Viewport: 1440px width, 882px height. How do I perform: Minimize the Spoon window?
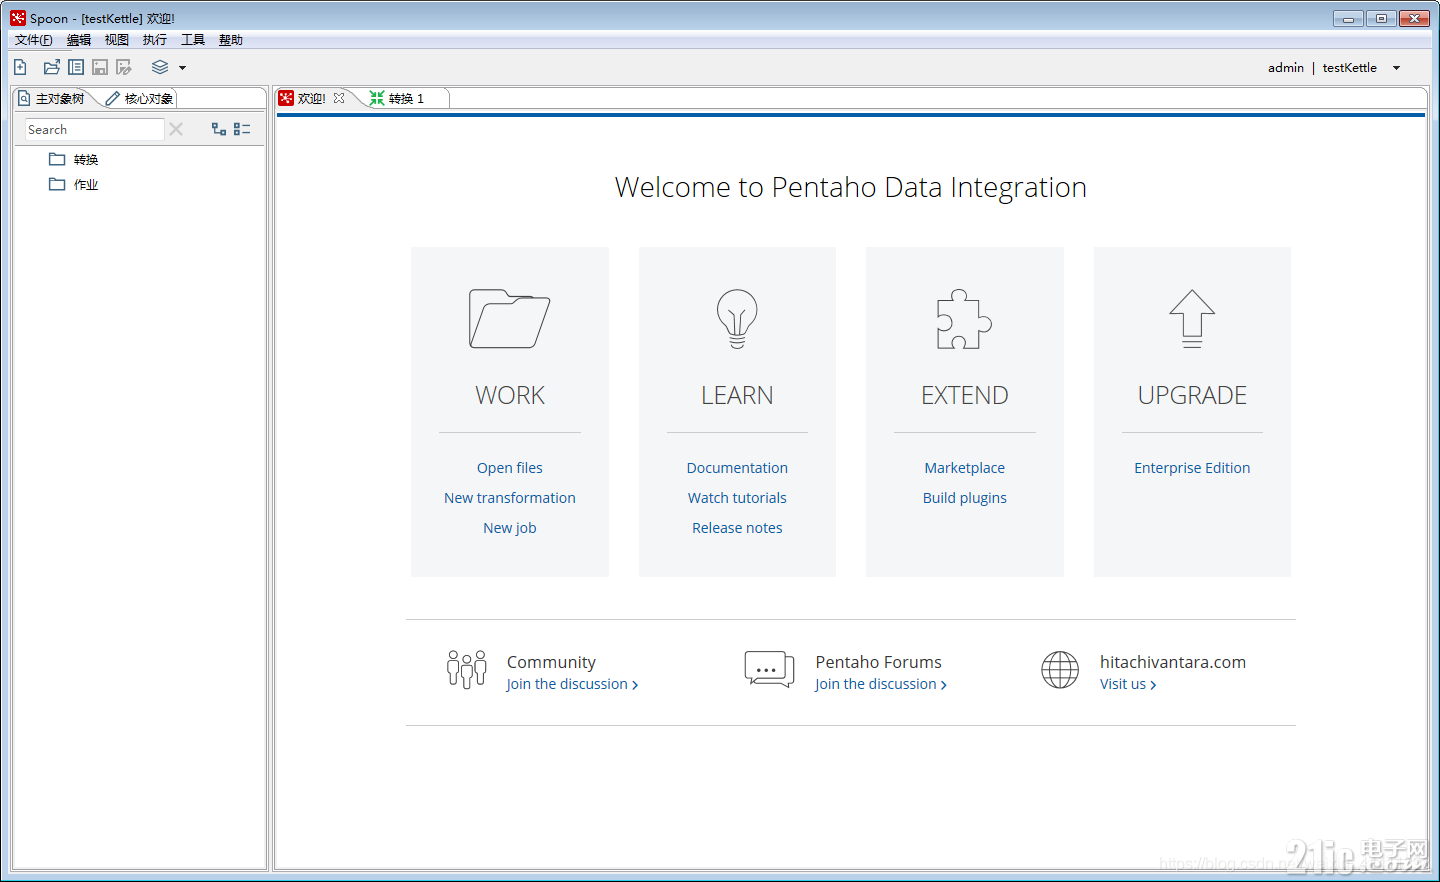pyautogui.click(x=1348, y=18)
